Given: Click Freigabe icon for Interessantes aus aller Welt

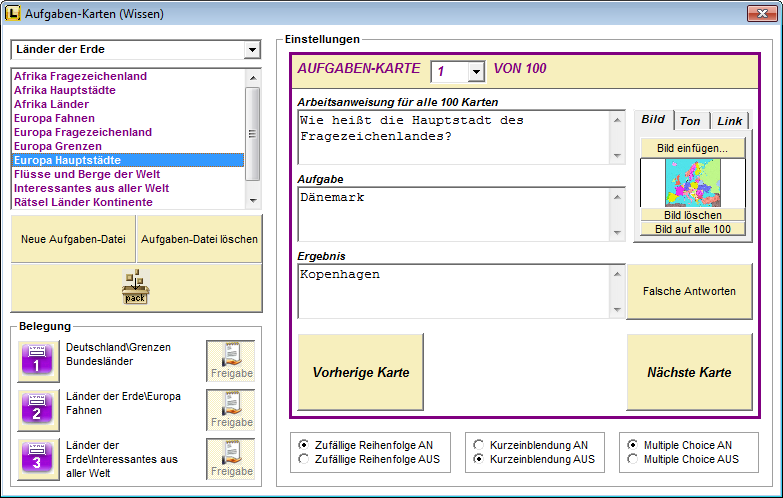Looking at the screenshot, I should click(231, 459).
